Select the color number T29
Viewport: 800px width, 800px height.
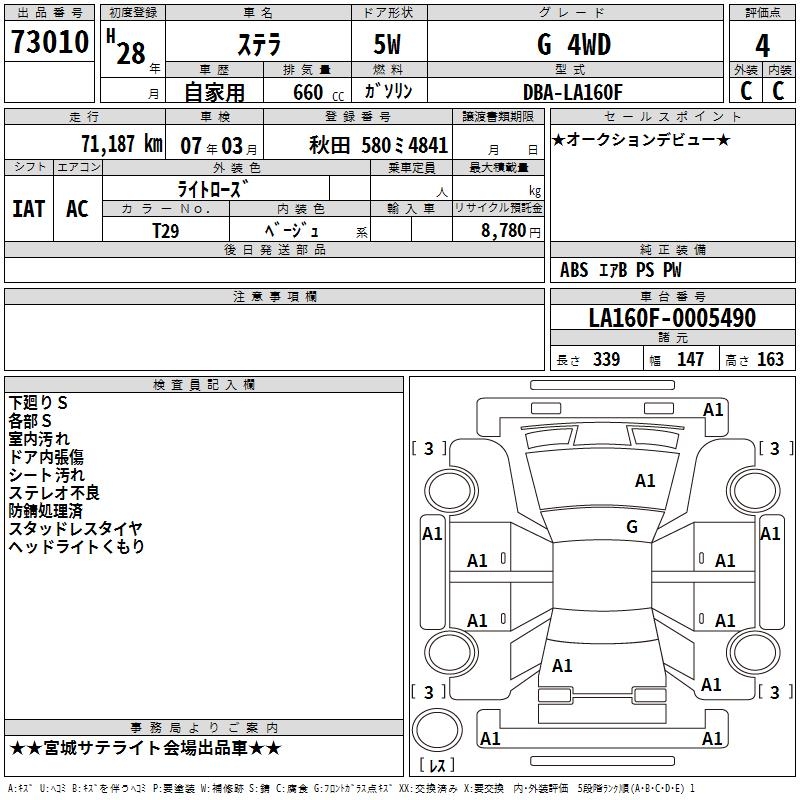[x=166, y=231]
